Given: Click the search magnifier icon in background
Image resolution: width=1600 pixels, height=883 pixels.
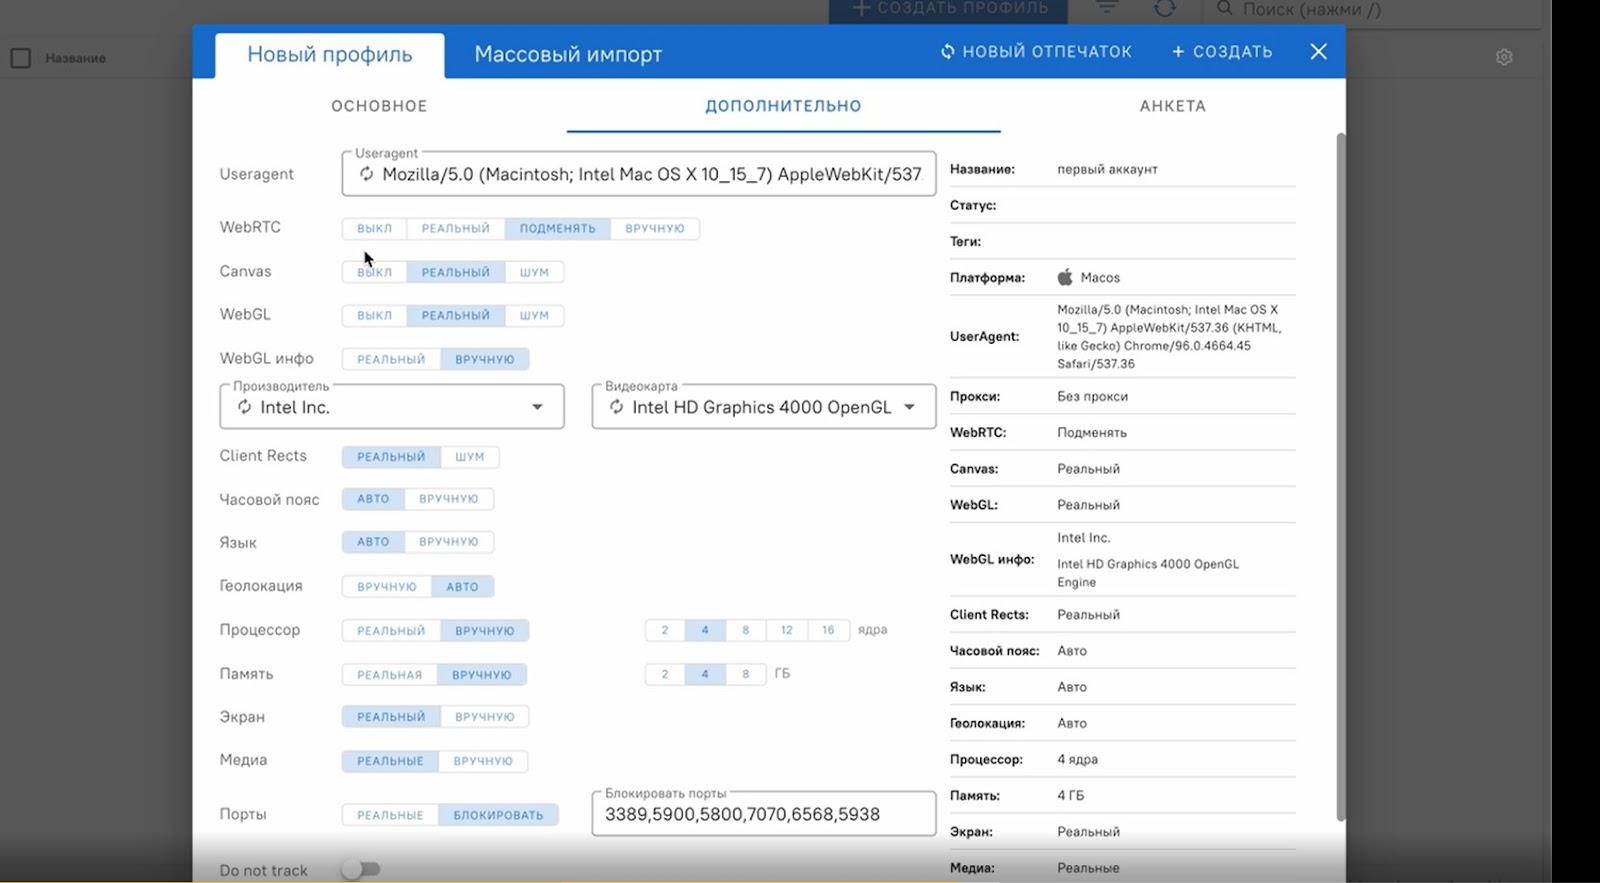Looking at the screenshot, I should (x=1224, y=8).
